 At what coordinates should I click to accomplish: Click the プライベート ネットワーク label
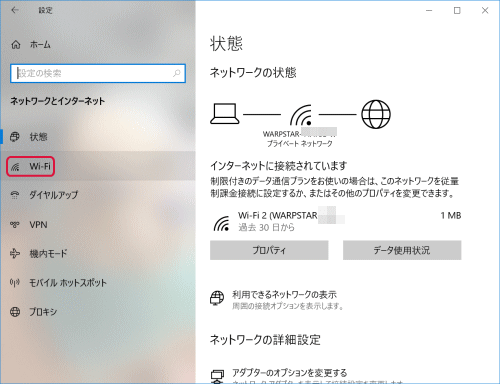300,144
